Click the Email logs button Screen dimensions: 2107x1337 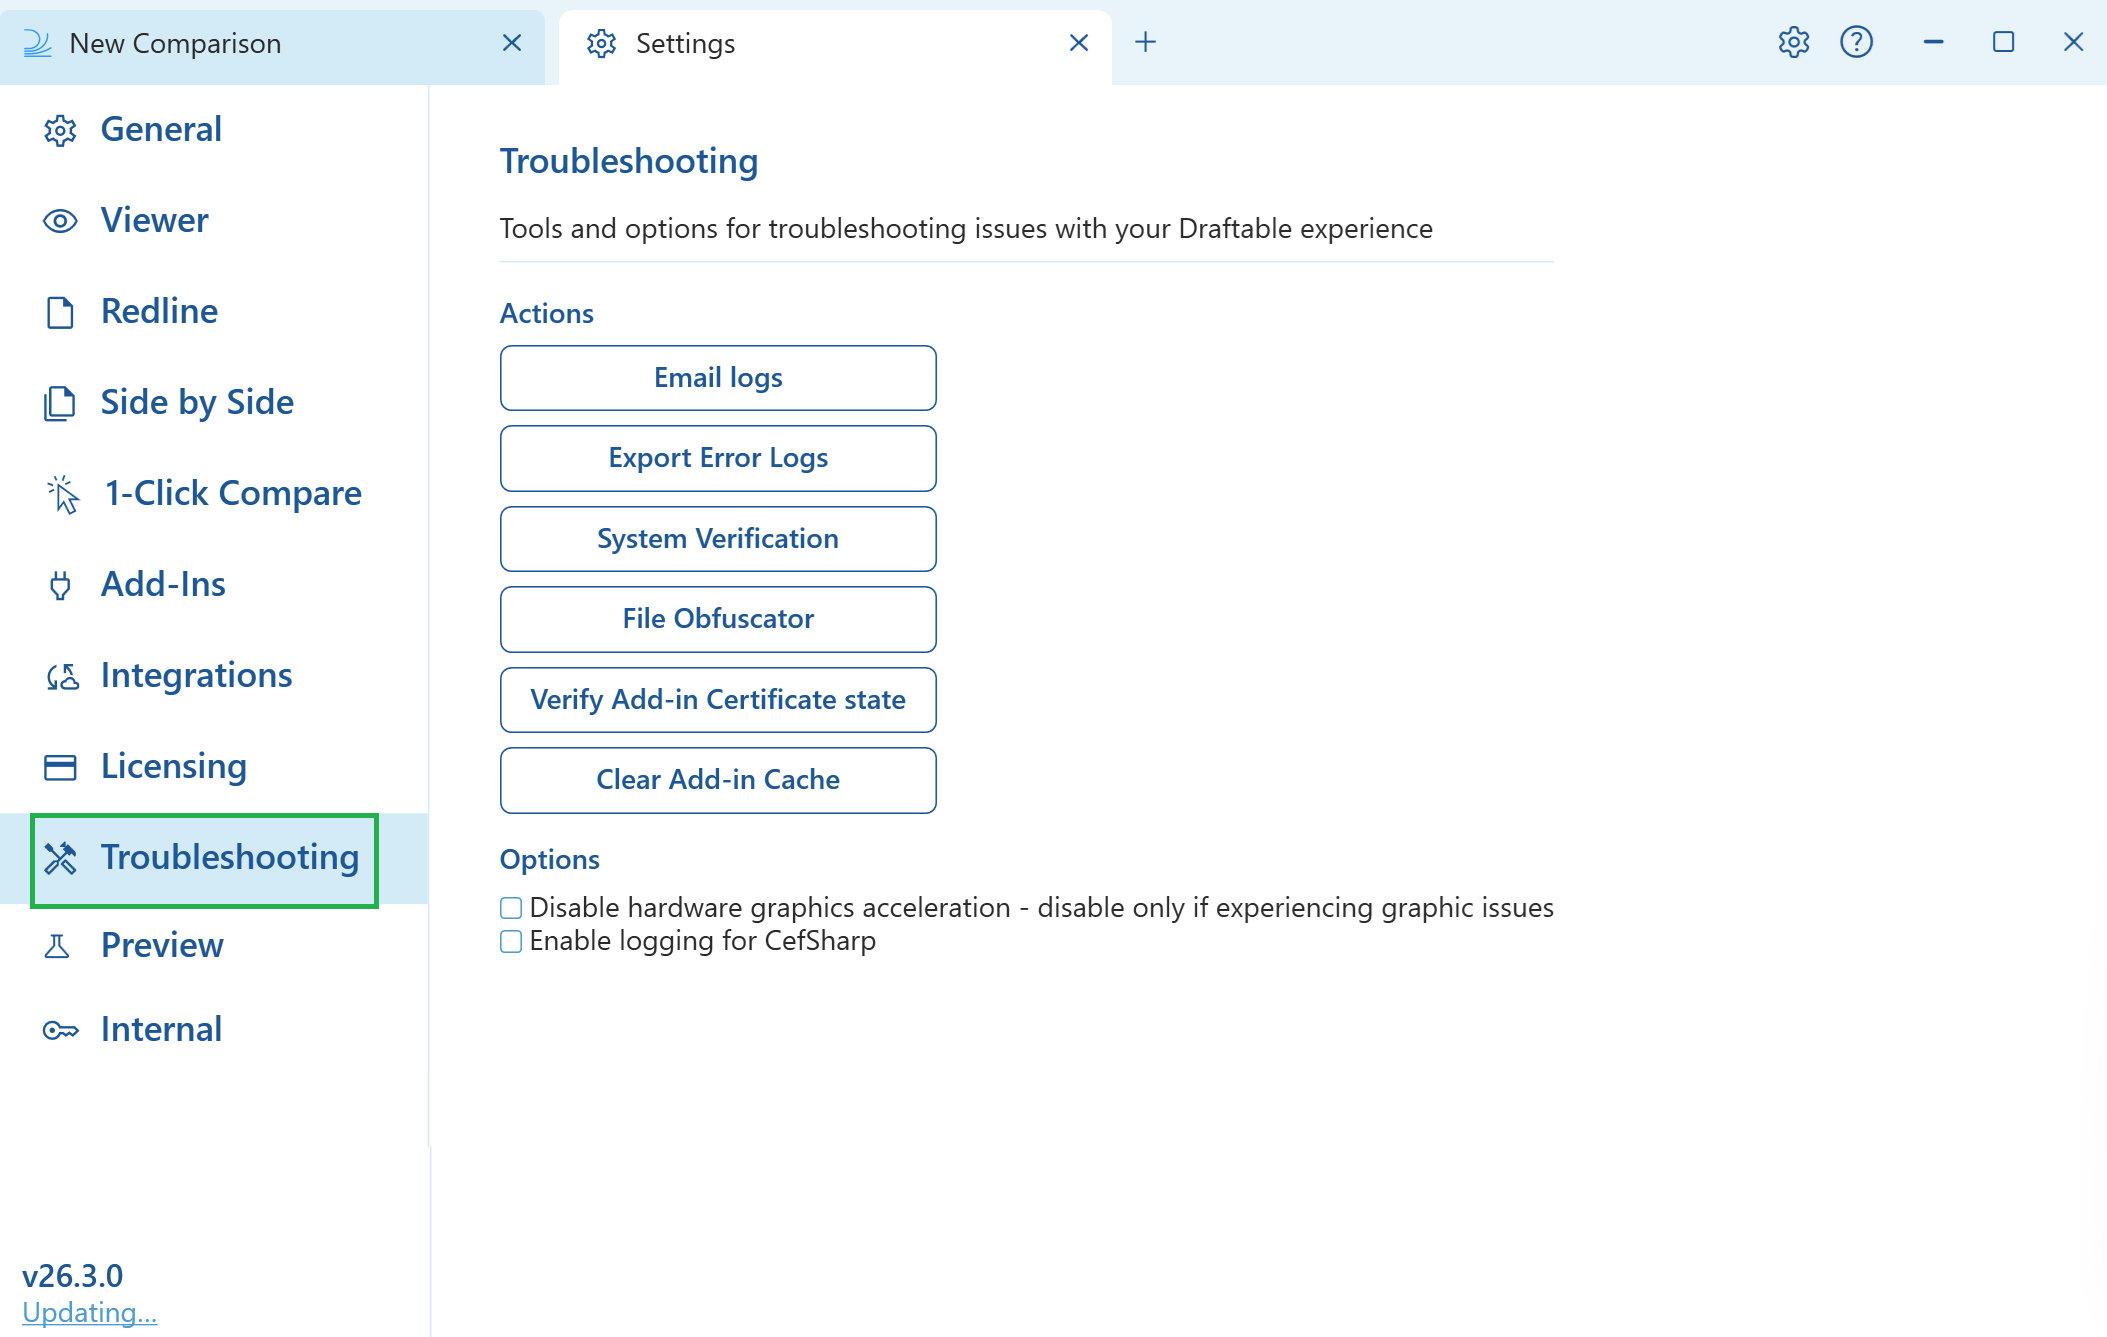pos(717,377)
